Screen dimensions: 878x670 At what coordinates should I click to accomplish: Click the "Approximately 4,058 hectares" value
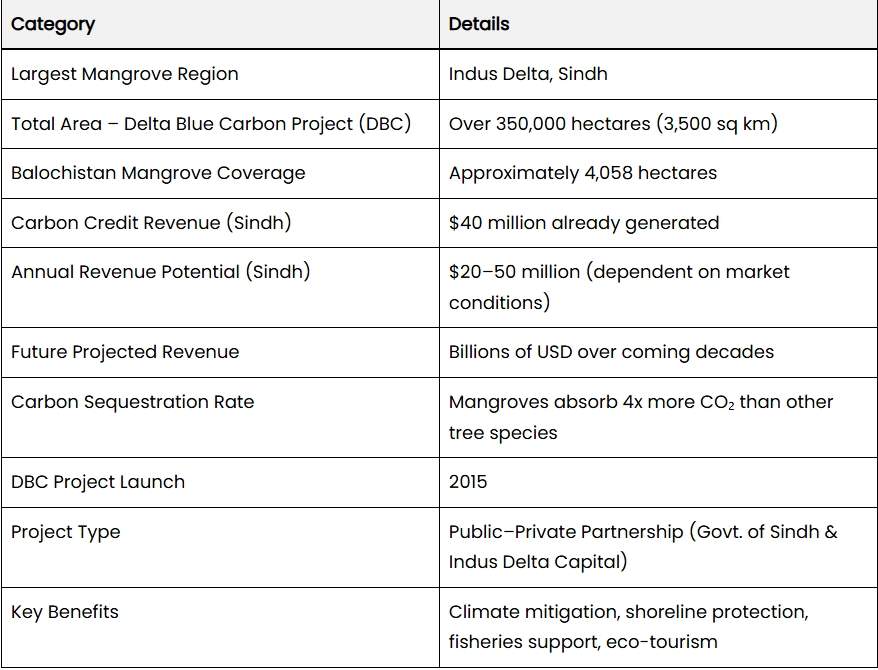[583, 173]
